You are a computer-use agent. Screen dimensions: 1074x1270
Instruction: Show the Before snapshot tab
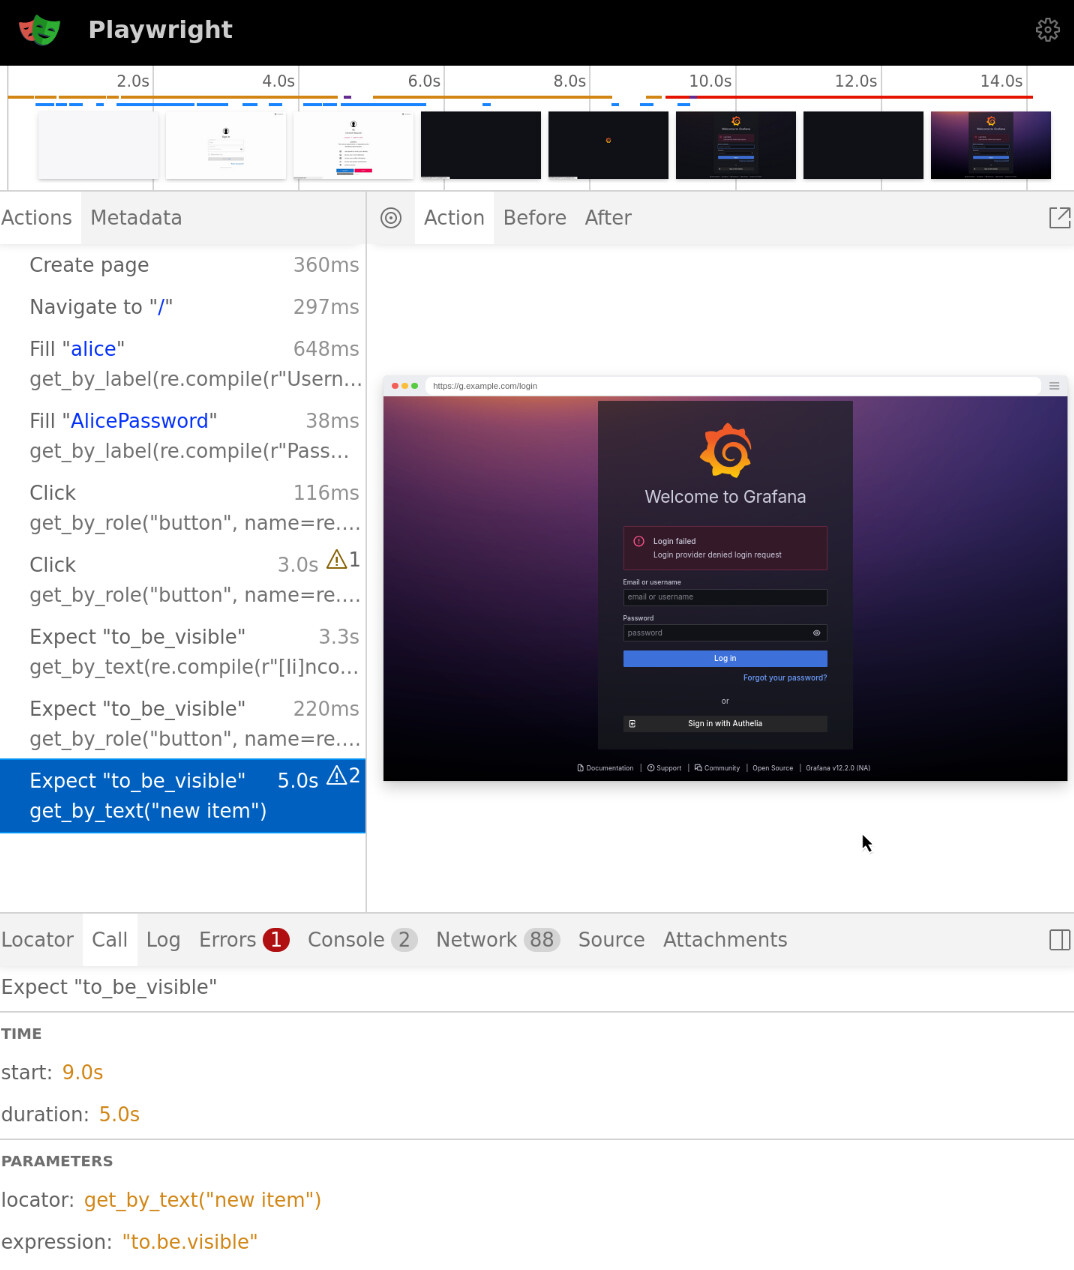click(534, 218)
